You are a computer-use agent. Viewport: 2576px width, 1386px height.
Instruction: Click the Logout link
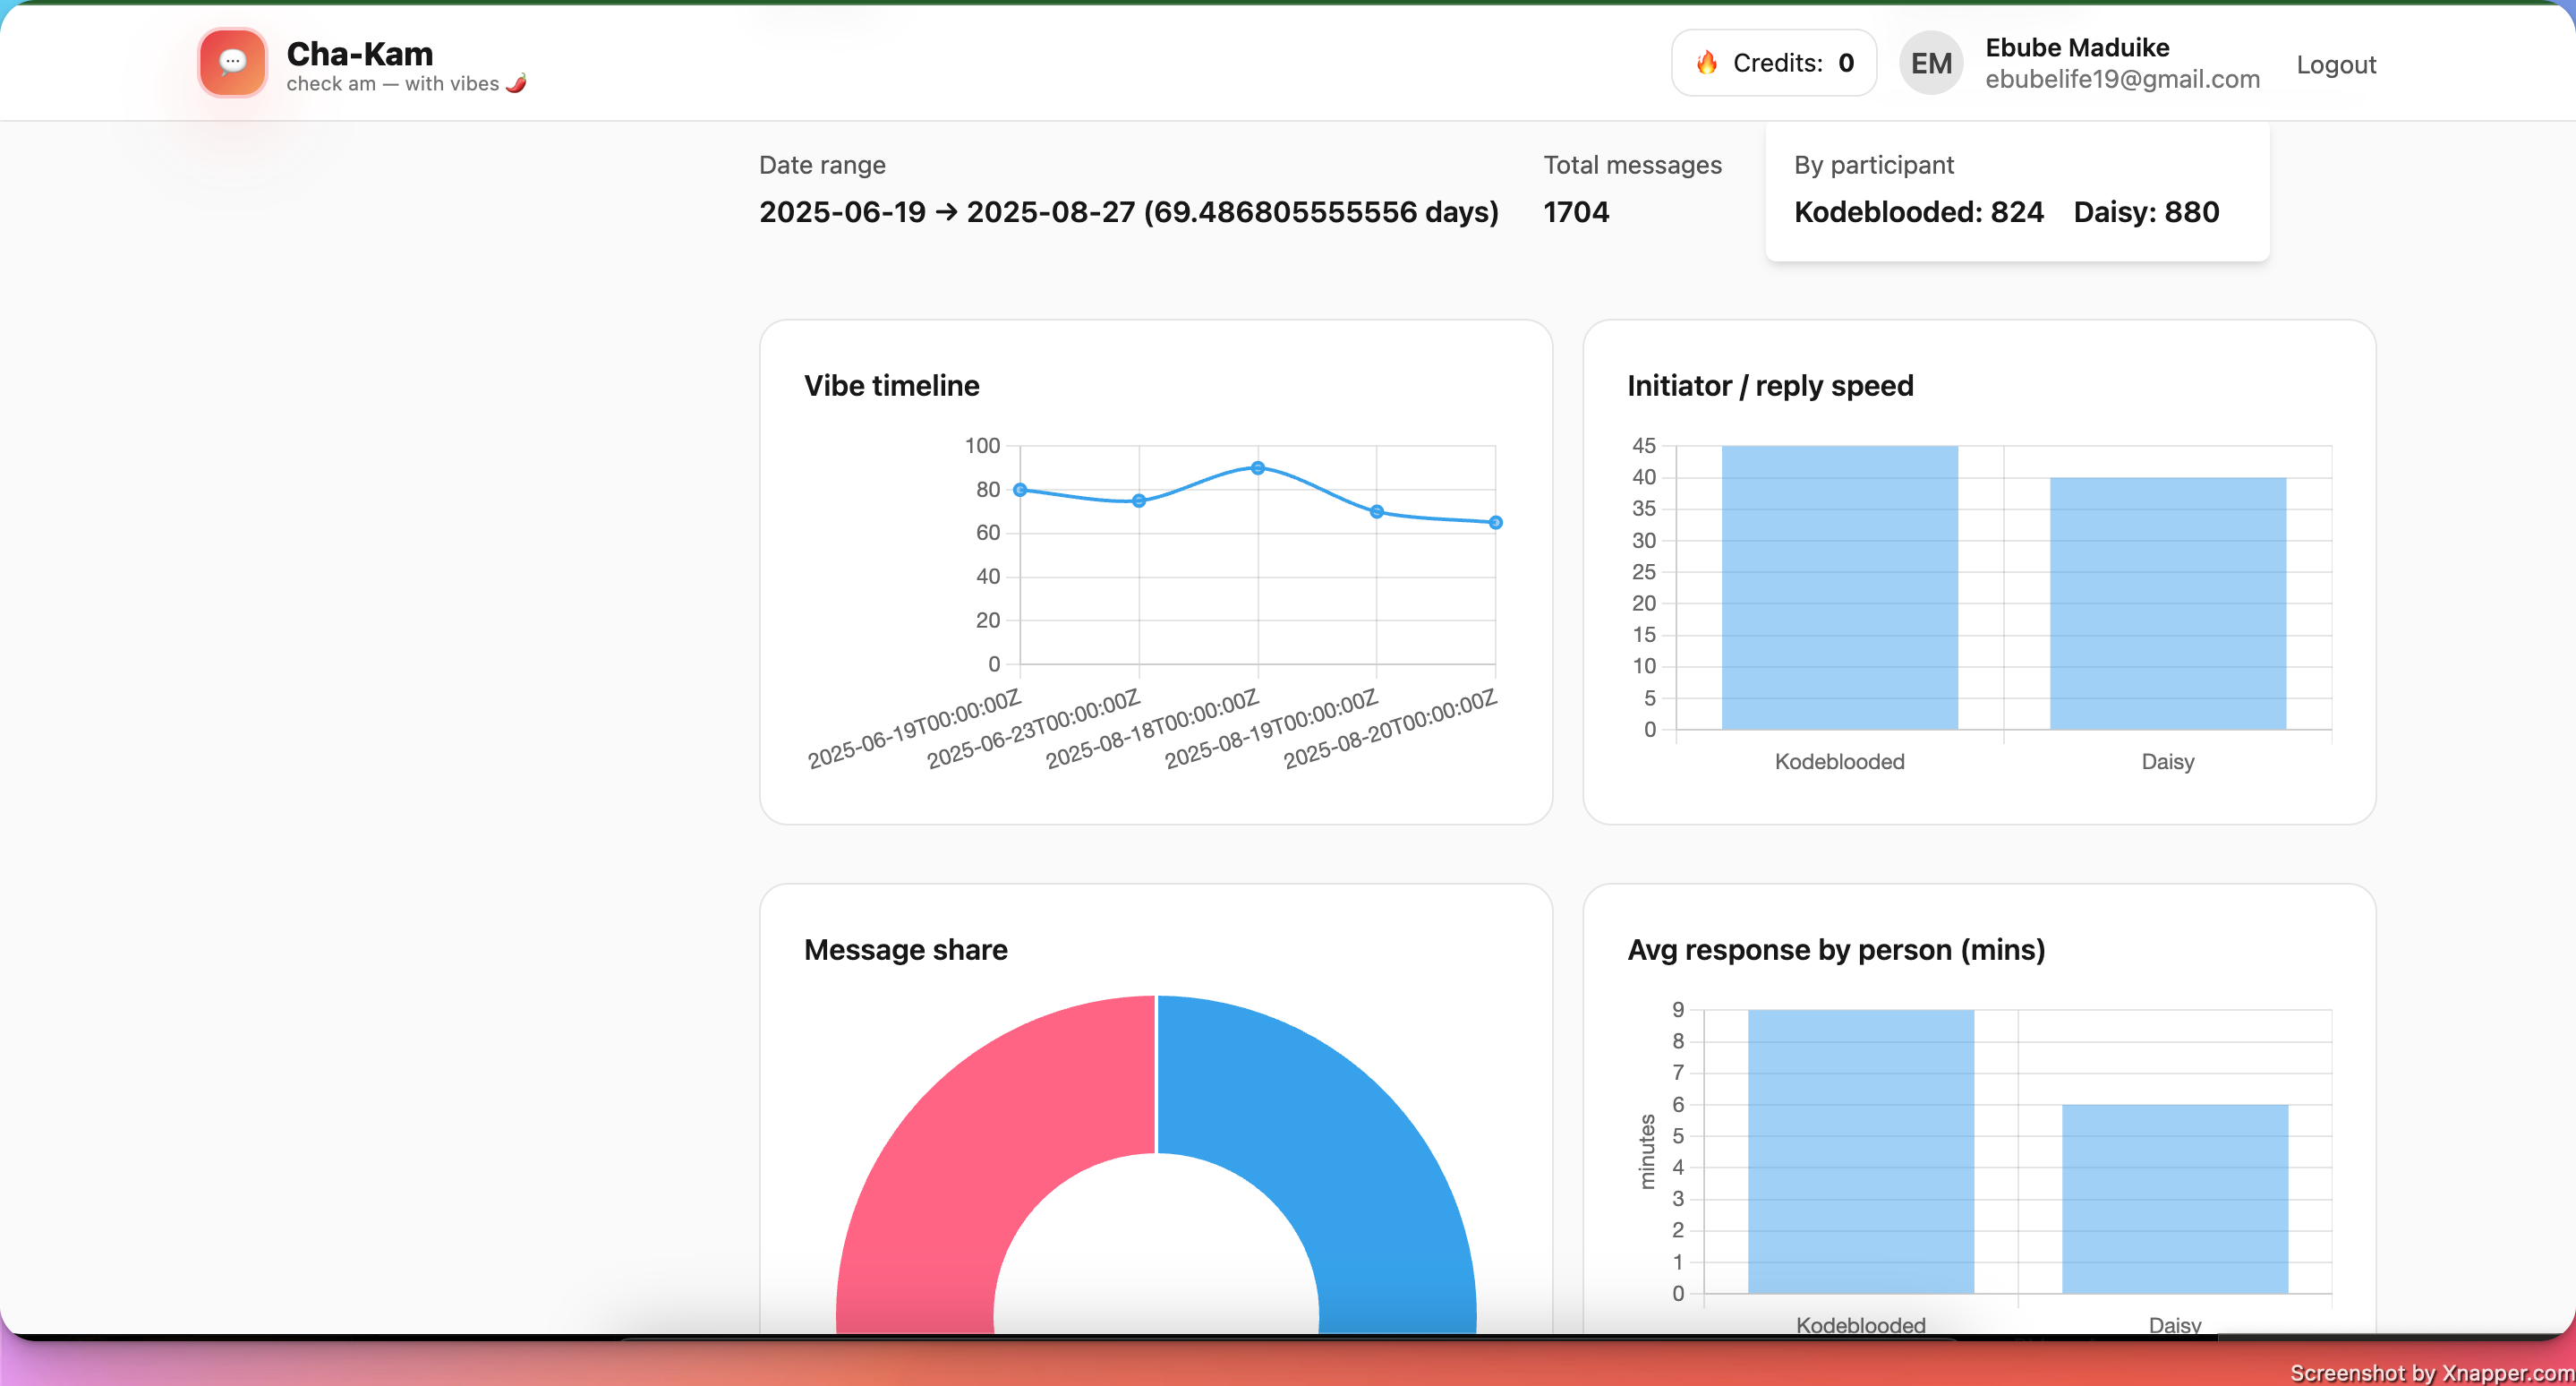(2335, 64)
